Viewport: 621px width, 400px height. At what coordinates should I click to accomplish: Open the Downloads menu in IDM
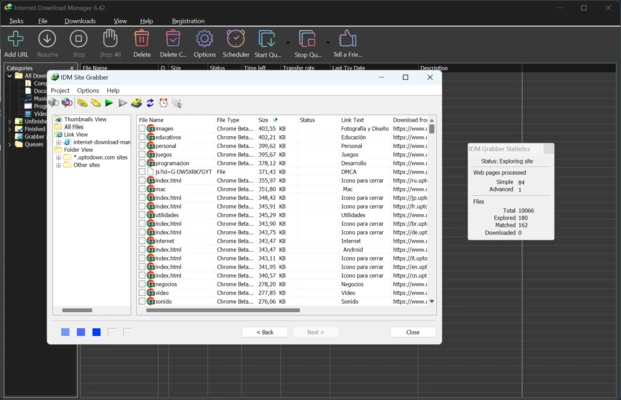pyautogui.click(x=80, y=21)
